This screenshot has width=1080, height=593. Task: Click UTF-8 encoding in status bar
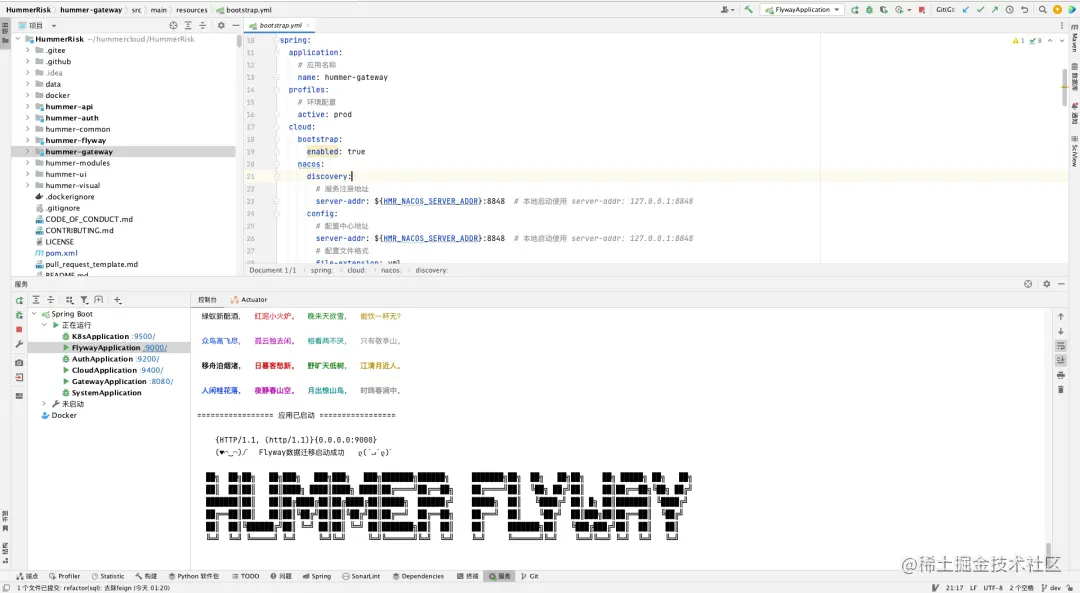[x=993, y=587]
